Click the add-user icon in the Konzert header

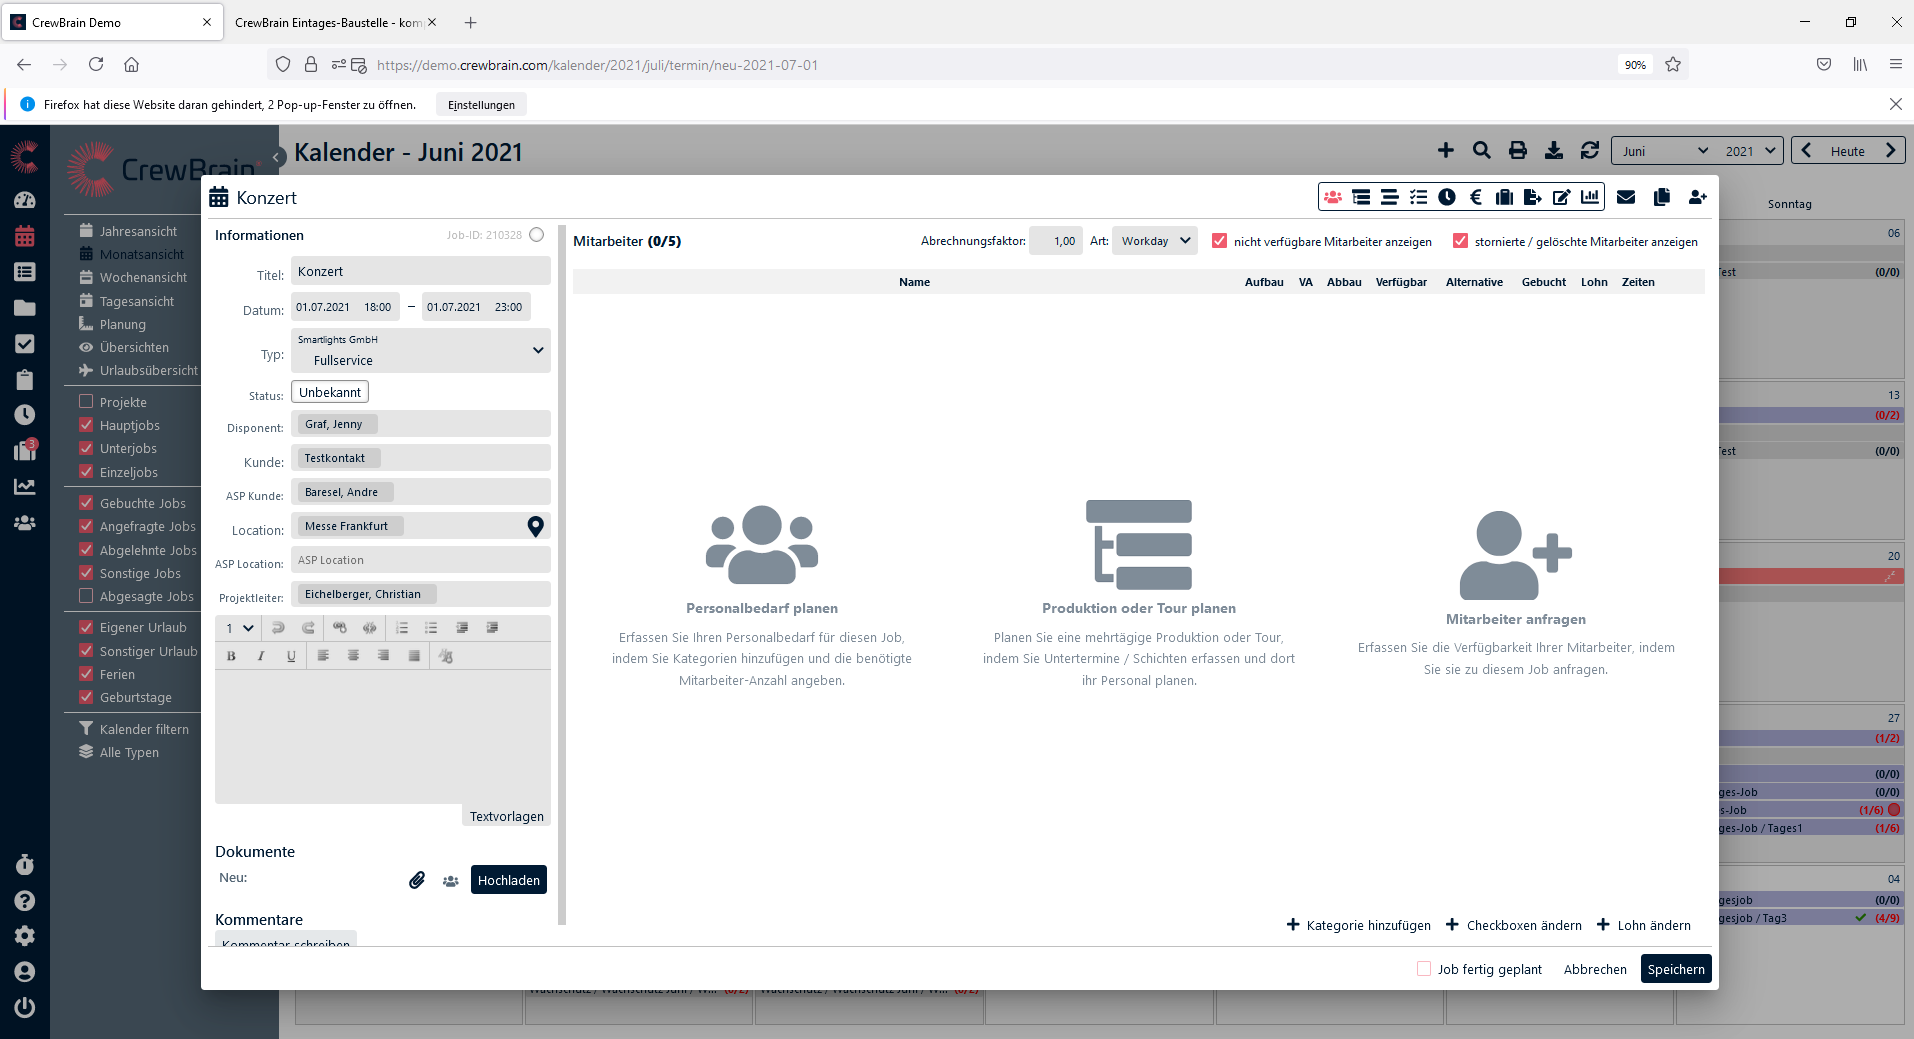pyautogui.click(x=1697, y=197)
